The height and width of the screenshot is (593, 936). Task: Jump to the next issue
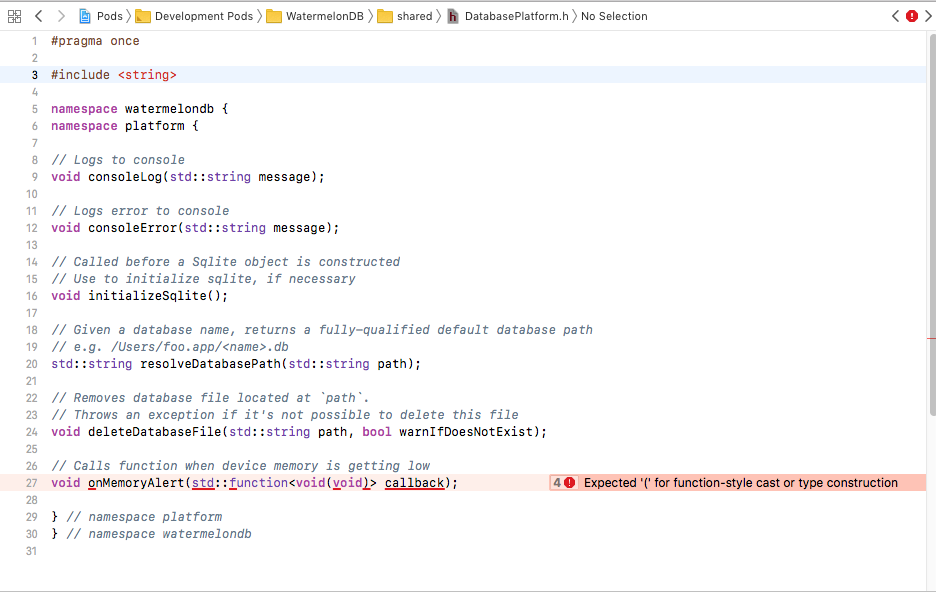[x=928, y=16]
